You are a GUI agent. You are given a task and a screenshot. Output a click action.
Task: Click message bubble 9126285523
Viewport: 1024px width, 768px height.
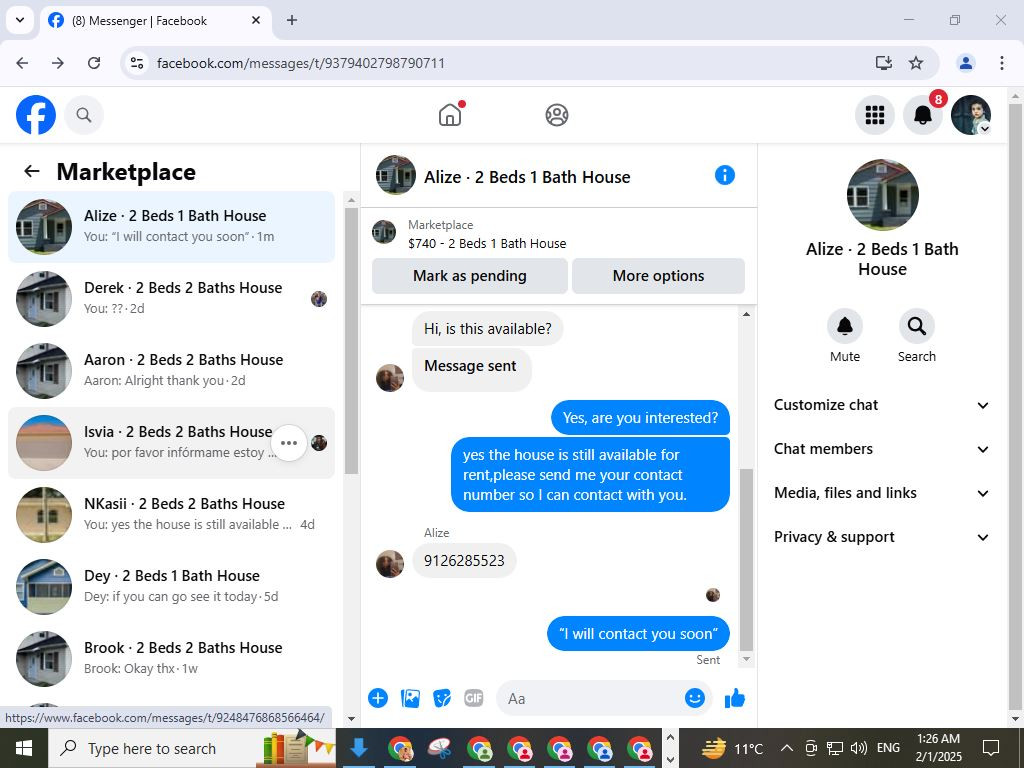coord(464,560)
